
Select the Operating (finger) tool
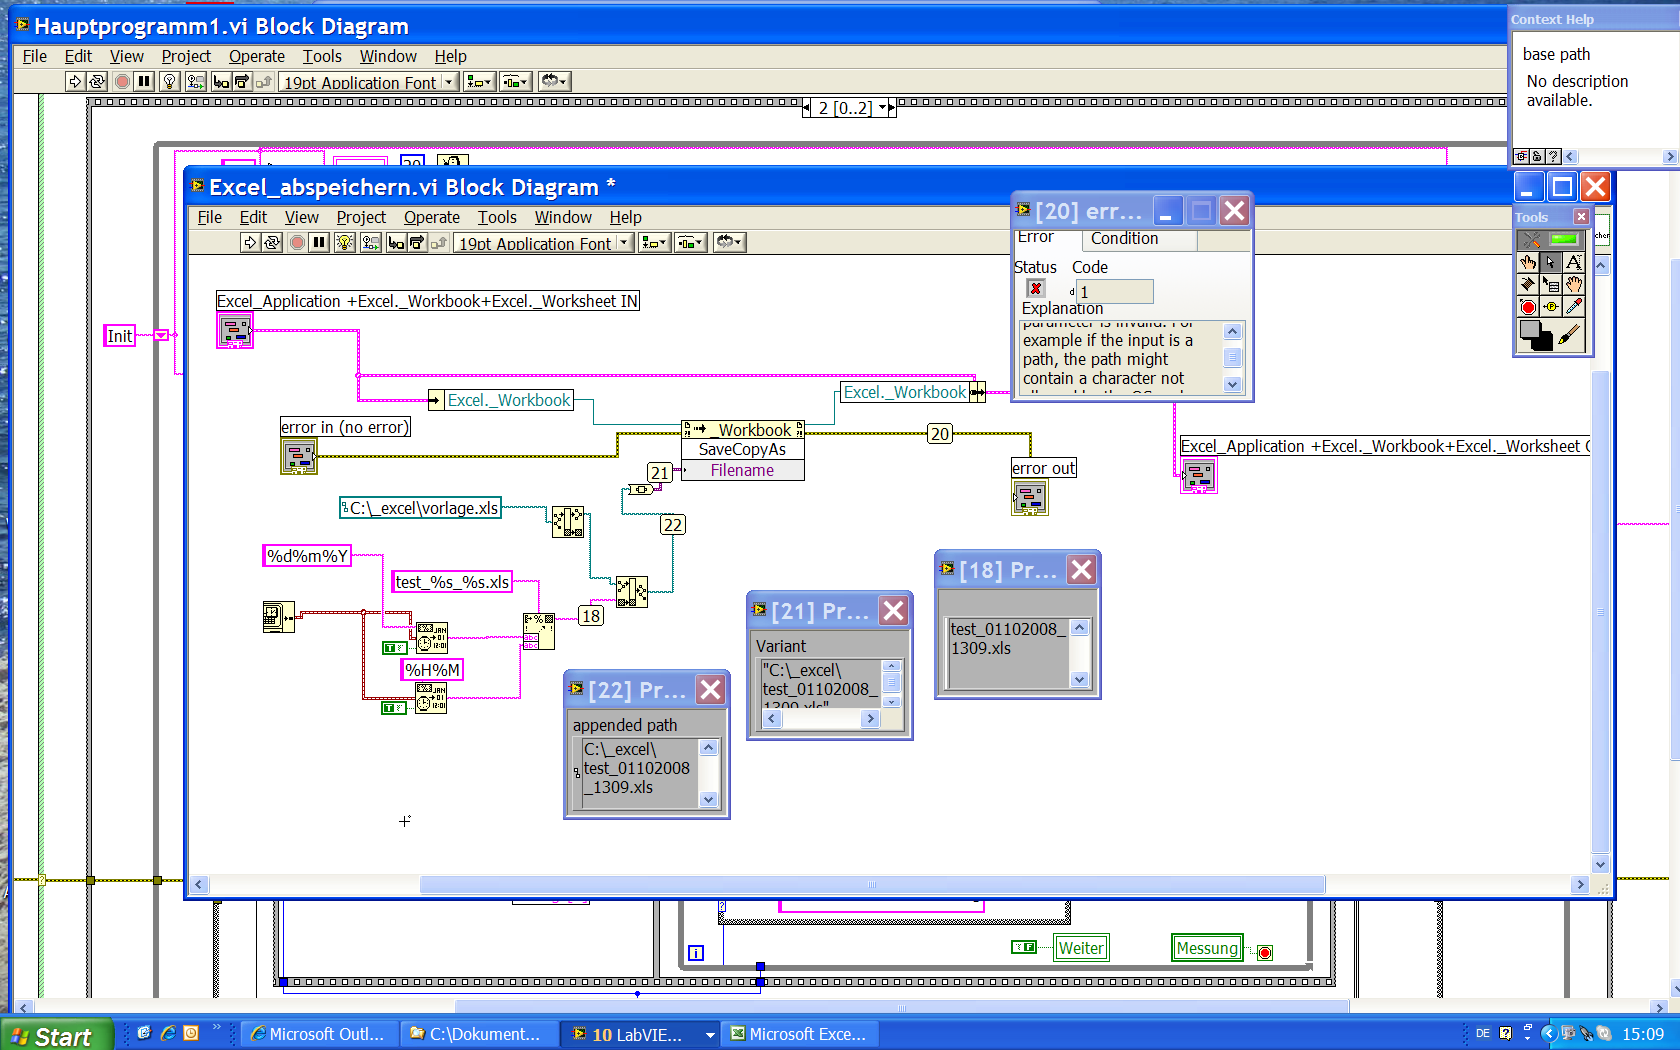click(x=1528, y=262)
